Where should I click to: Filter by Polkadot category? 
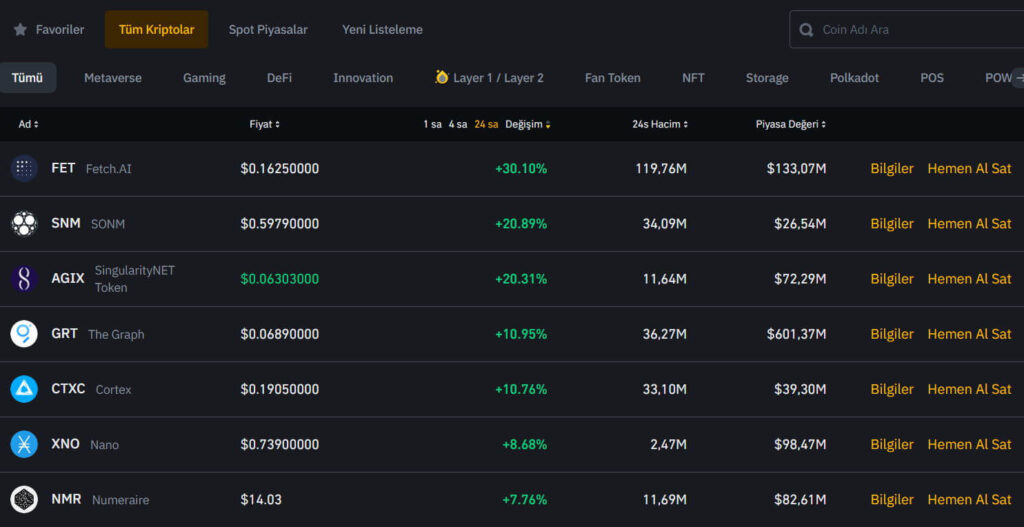[854, 78]
